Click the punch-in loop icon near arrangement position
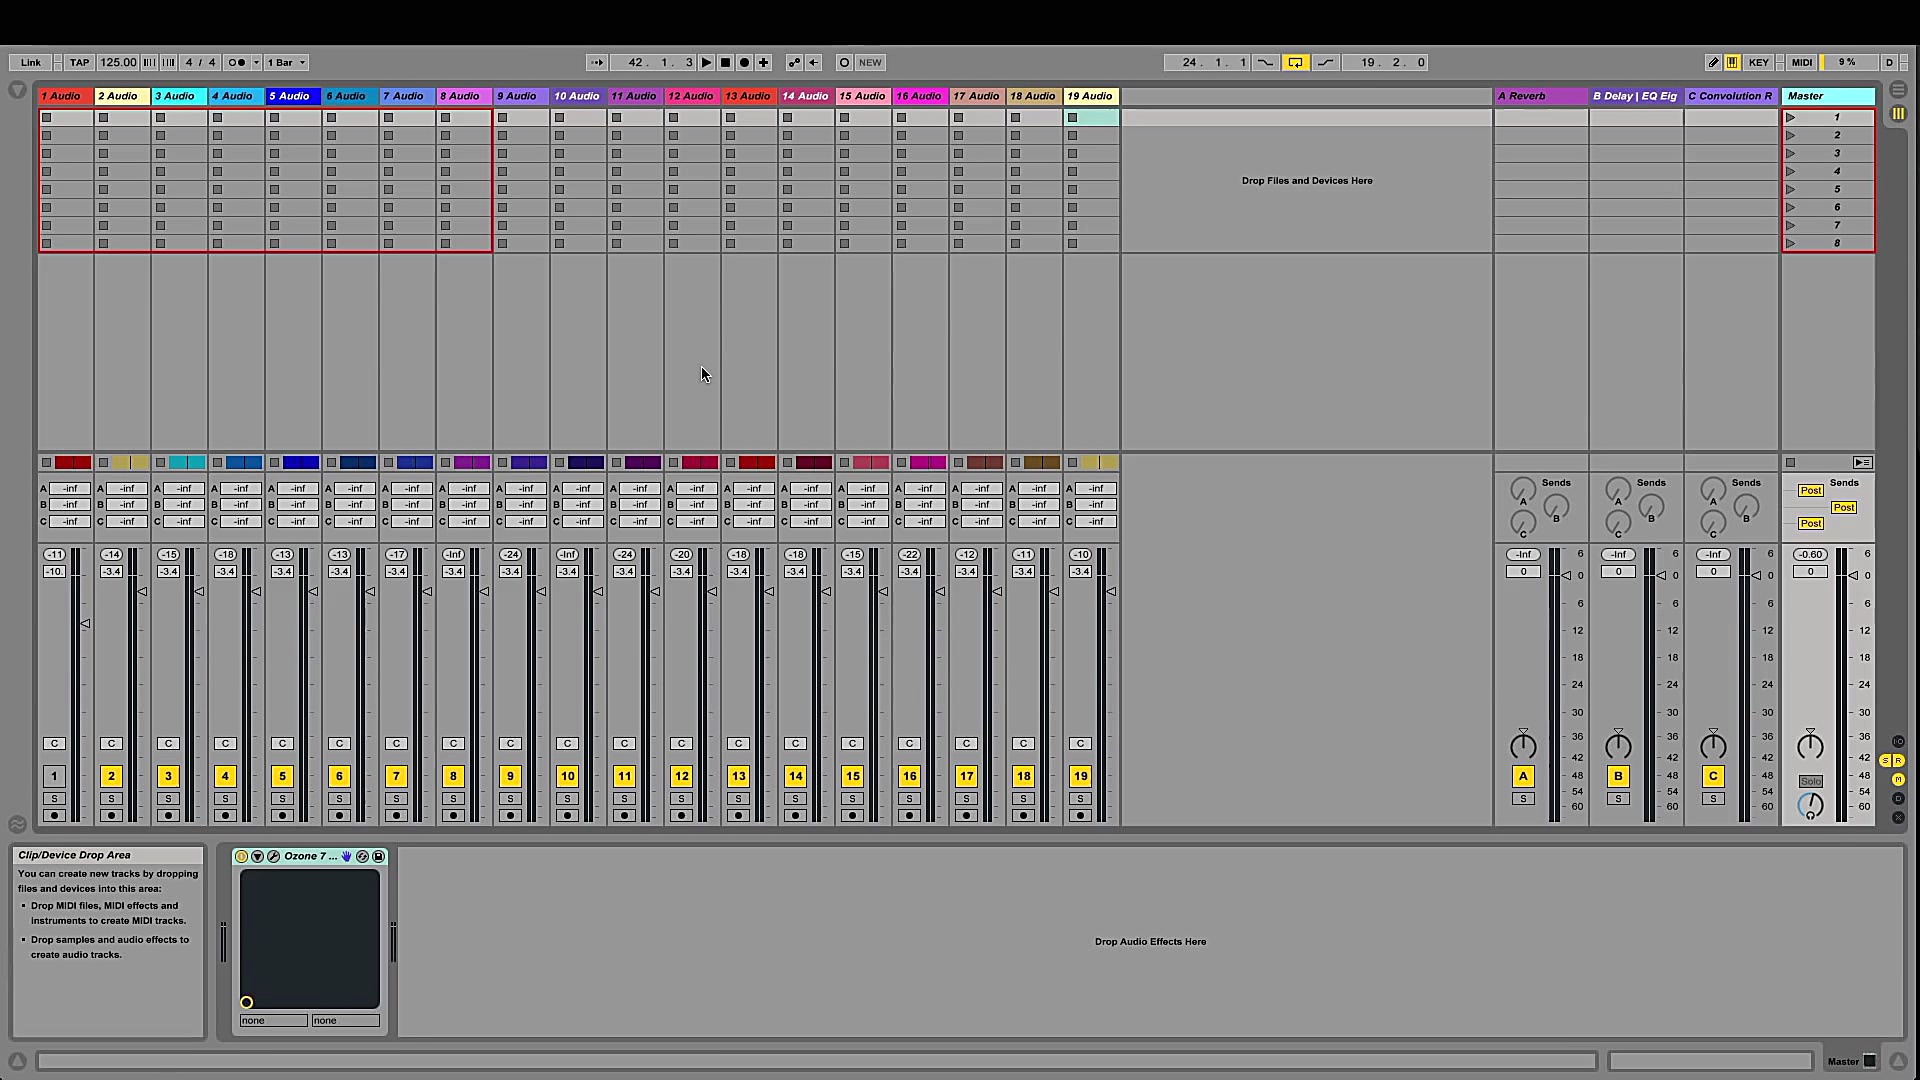Viewport: 1920px width, 1080px height. pos(1265,62)
